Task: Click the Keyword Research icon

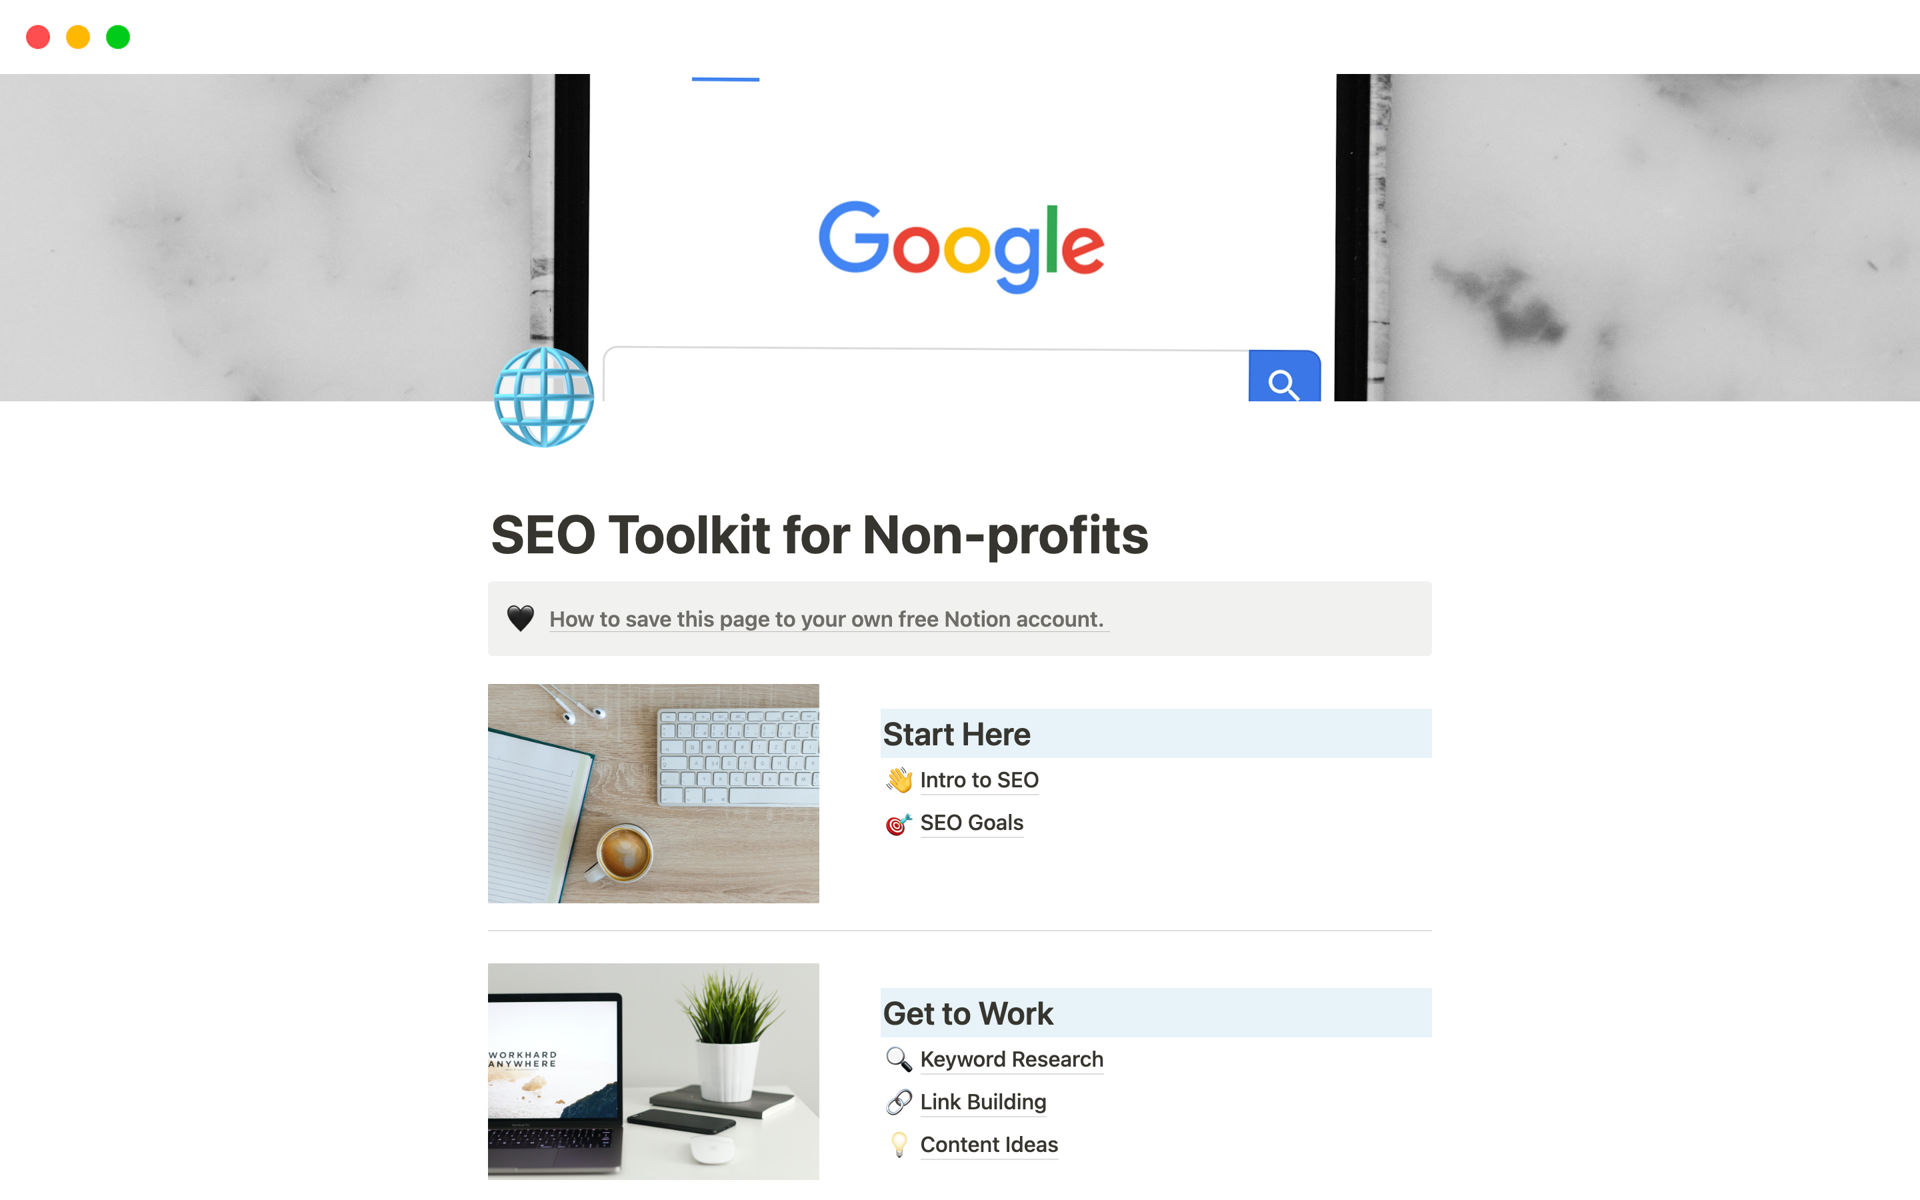Action: click(894, 1058)
